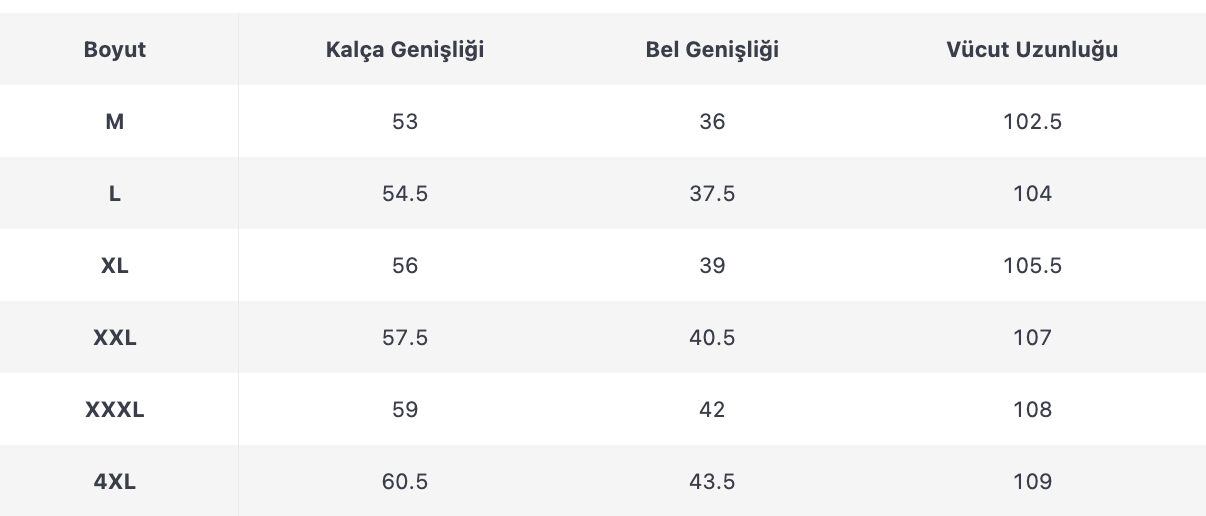This screenshot has height=516, width=1206.
Task: Select the 40.5 waist width cell
Action: pyautogui.click(x=712, y=338)
